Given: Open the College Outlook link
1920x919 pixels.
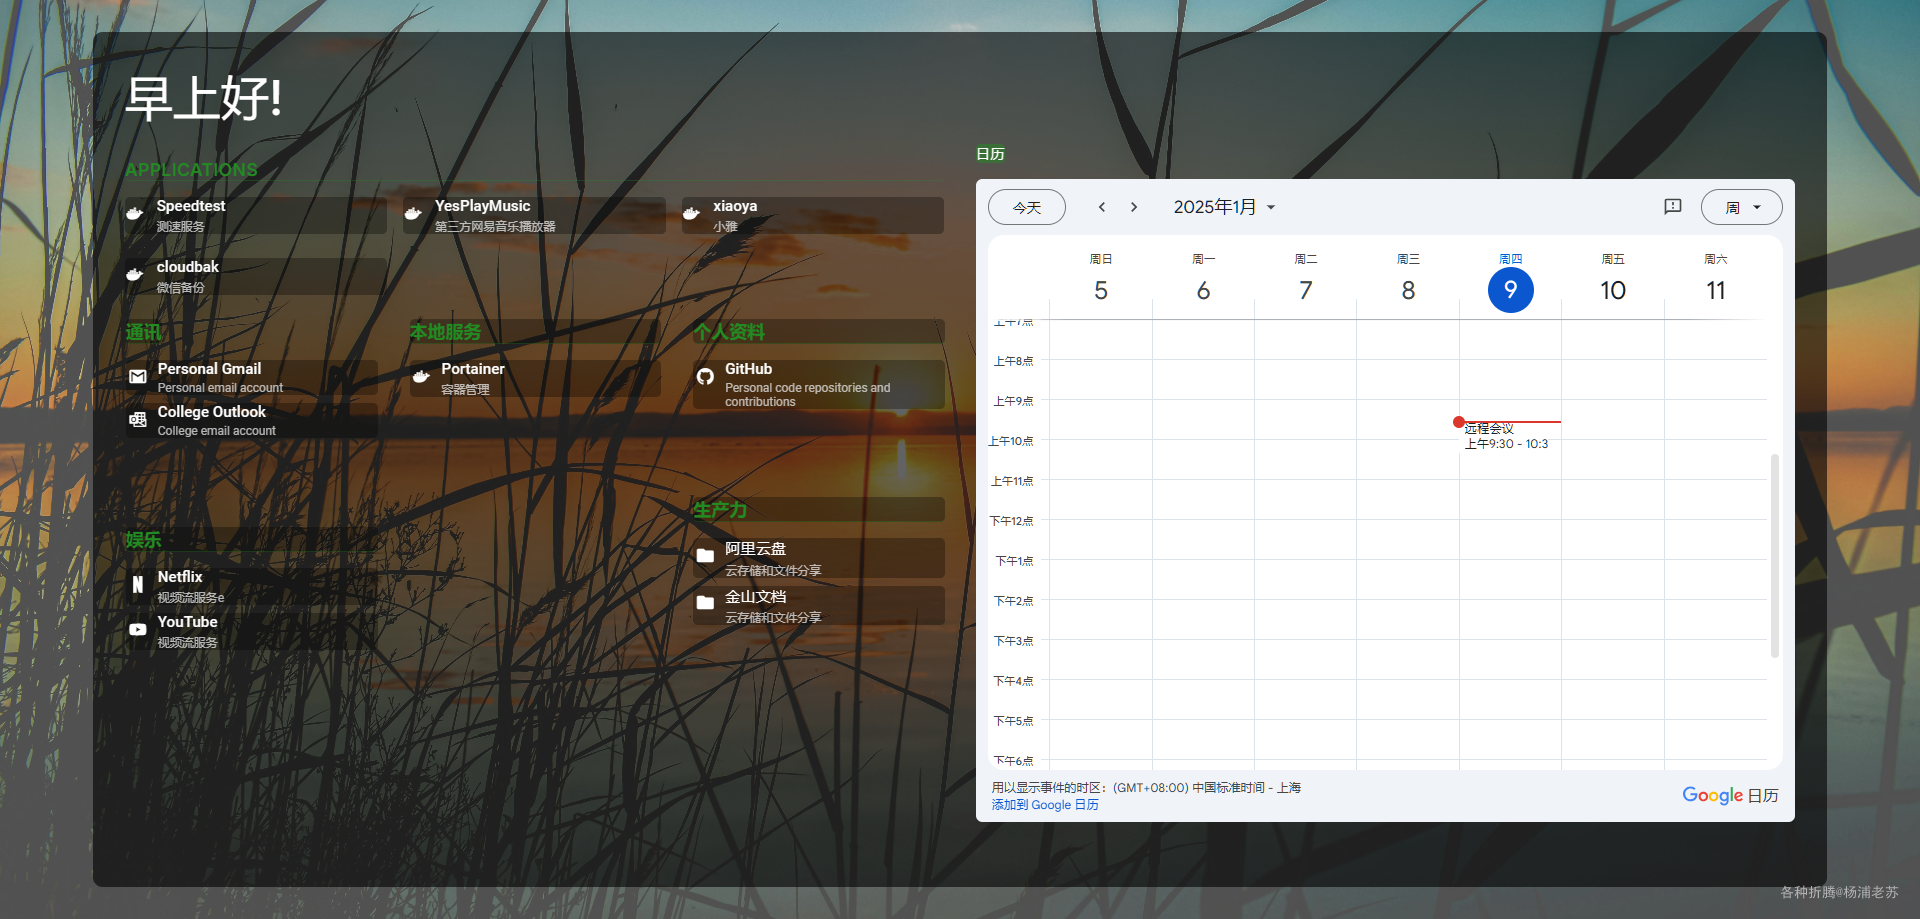Looking at the screenshot, I should [252, 421].
